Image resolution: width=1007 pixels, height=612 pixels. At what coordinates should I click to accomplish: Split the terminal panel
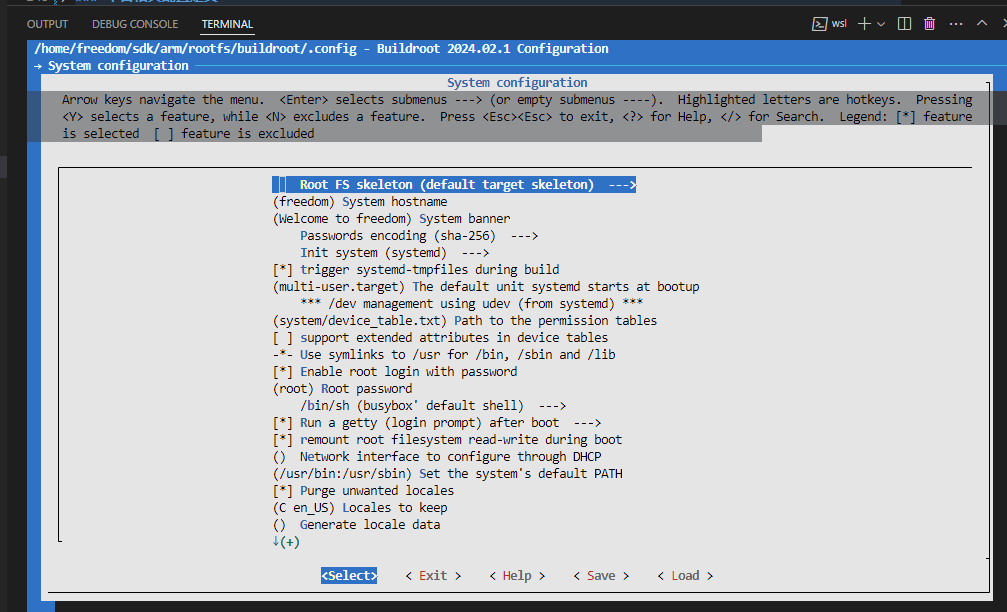[904, 24]
